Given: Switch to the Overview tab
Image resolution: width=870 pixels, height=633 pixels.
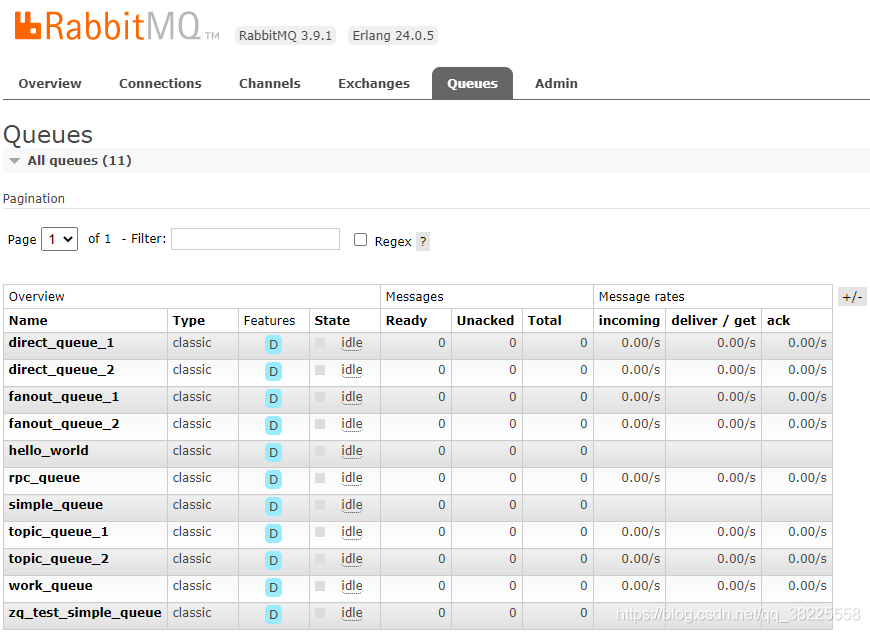Looking at the screenshot, I should [x=50, y=83].
